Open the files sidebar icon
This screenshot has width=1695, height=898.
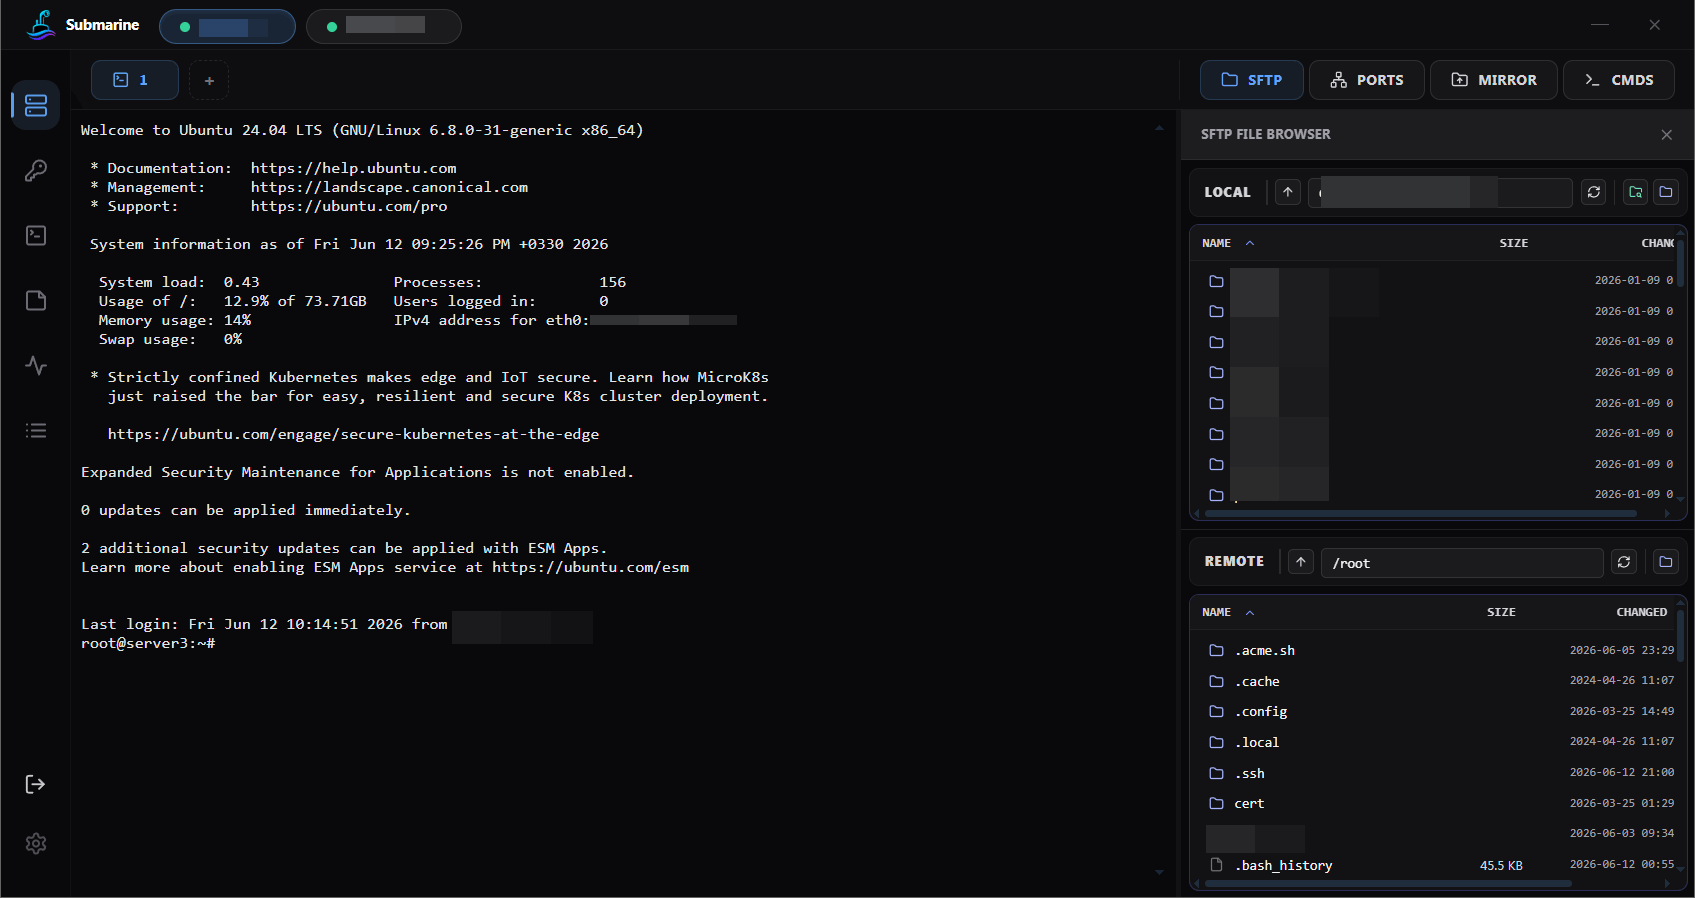point(36,300)
